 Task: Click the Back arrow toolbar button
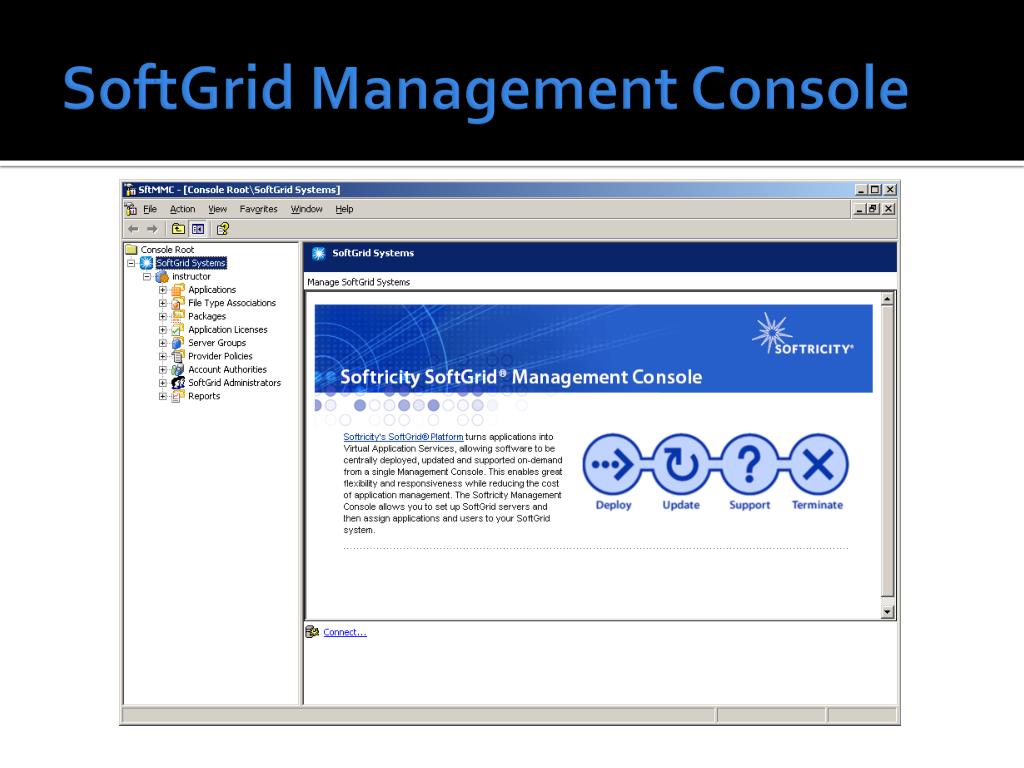point(133,229)
